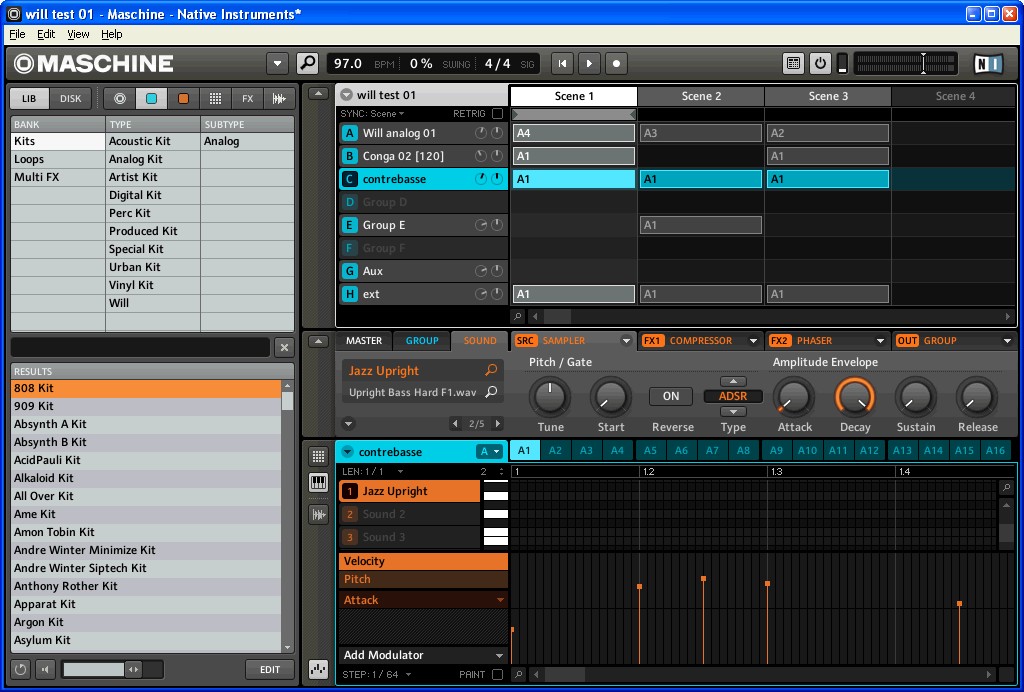
Task: Click the piano keyboard icon beside the pattern editor
Action: pos(318,482)
